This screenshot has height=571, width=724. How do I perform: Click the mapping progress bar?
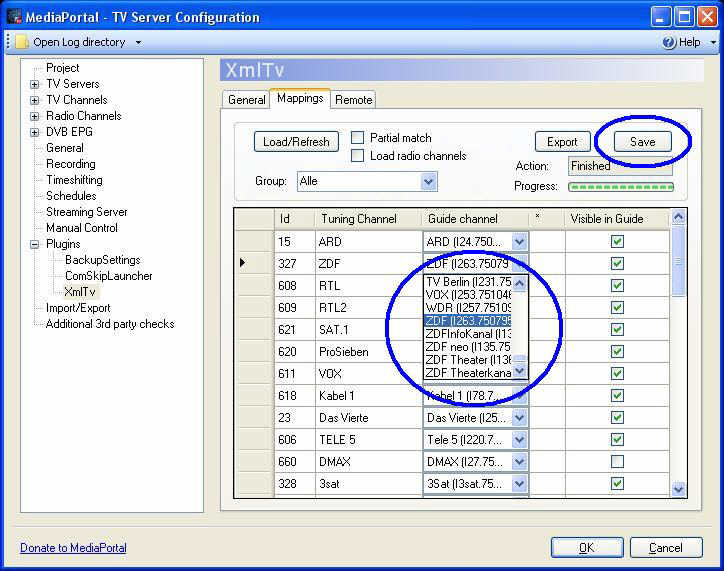[621, 186]
